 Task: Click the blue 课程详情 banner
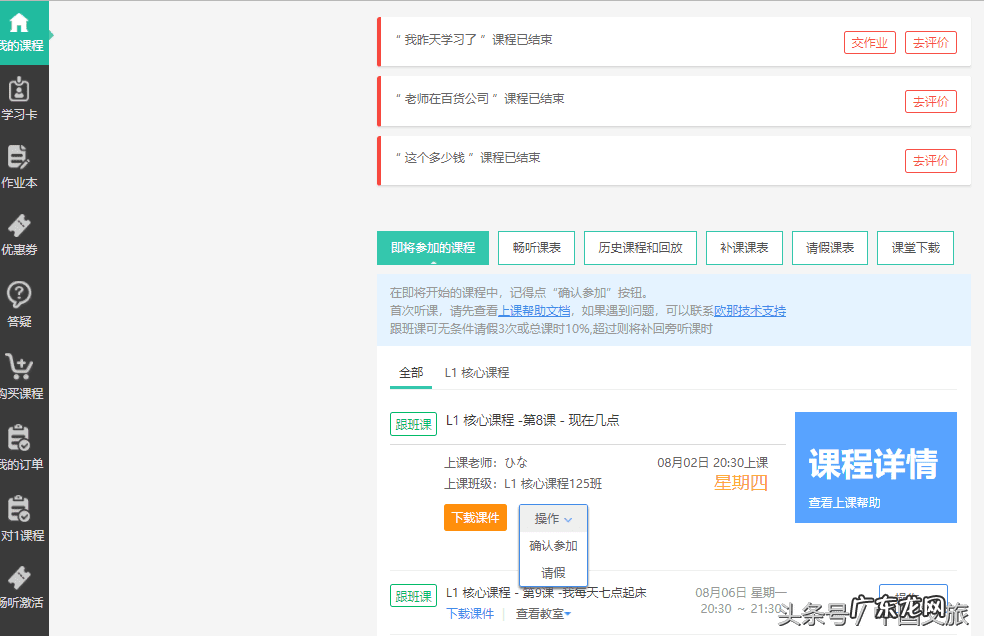click(875, 467)
